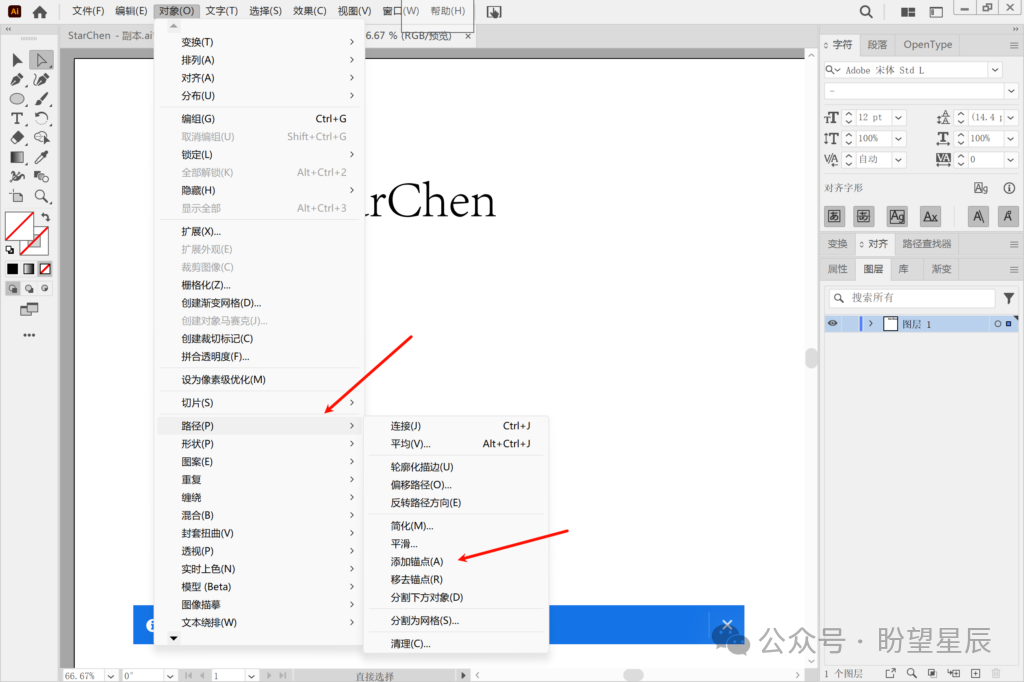Select the Shape Builder tool
Viewport: 1024px width, 682px height.
41,138
